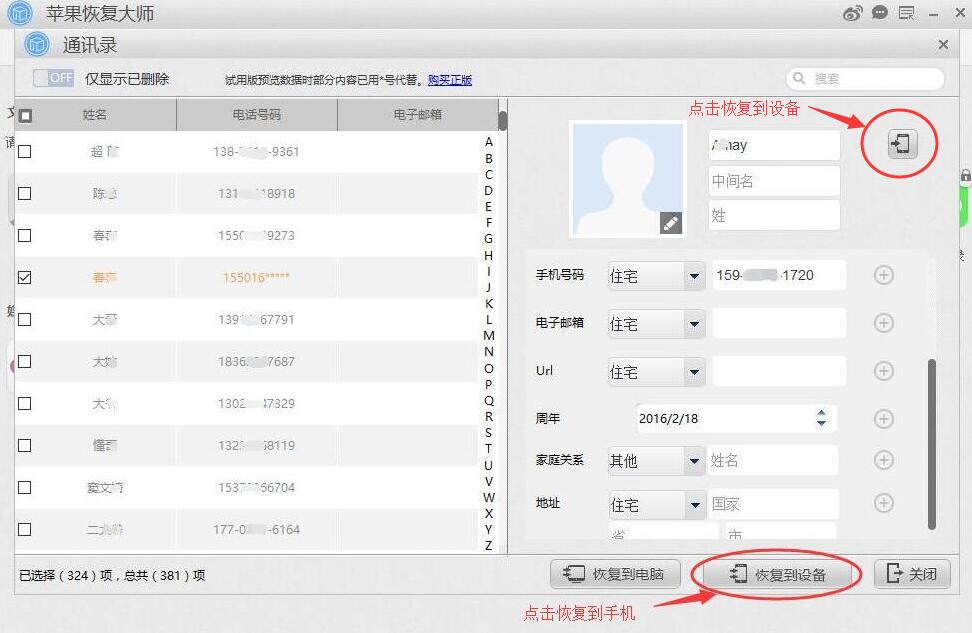Open the 电子邮箱 type dropdown

tap(694, 324)
